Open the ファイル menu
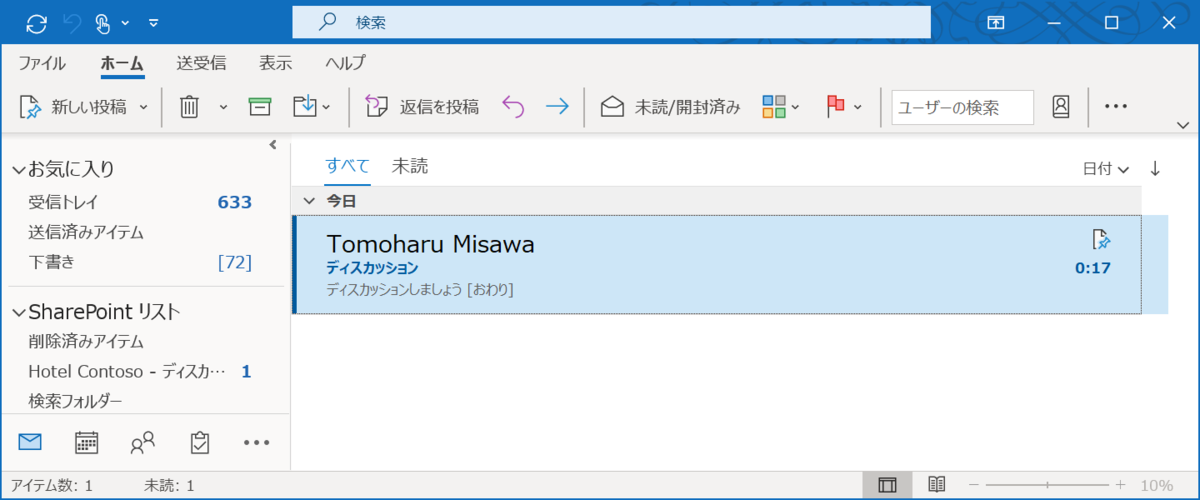The width and height of the screenshot is (1200, 500). [42, 63]
